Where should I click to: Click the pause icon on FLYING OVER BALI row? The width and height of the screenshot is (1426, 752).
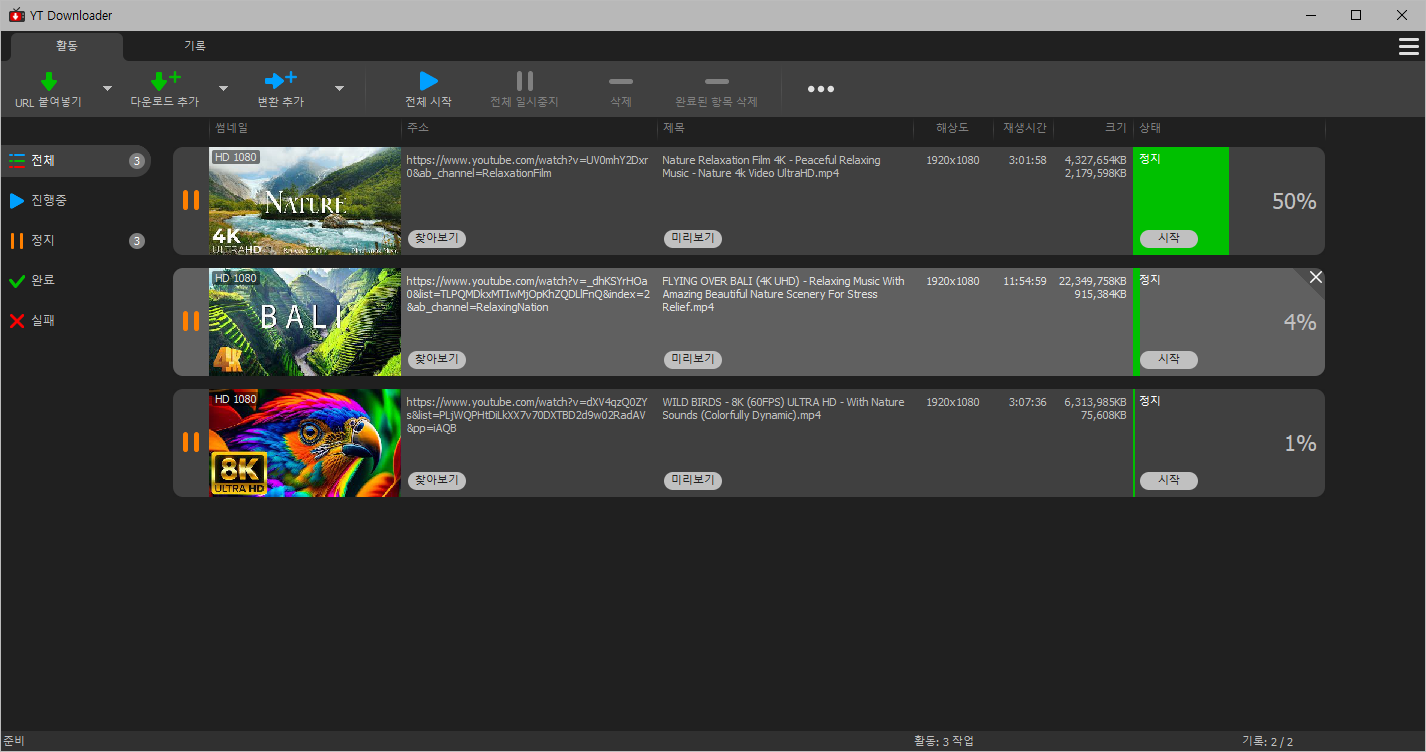(191, 321)
